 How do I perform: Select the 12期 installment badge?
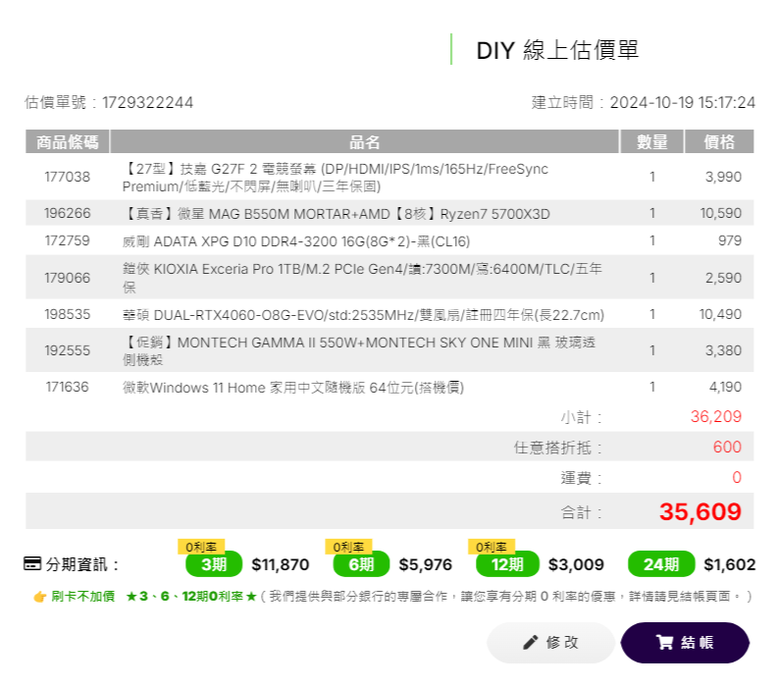[507, 564]
